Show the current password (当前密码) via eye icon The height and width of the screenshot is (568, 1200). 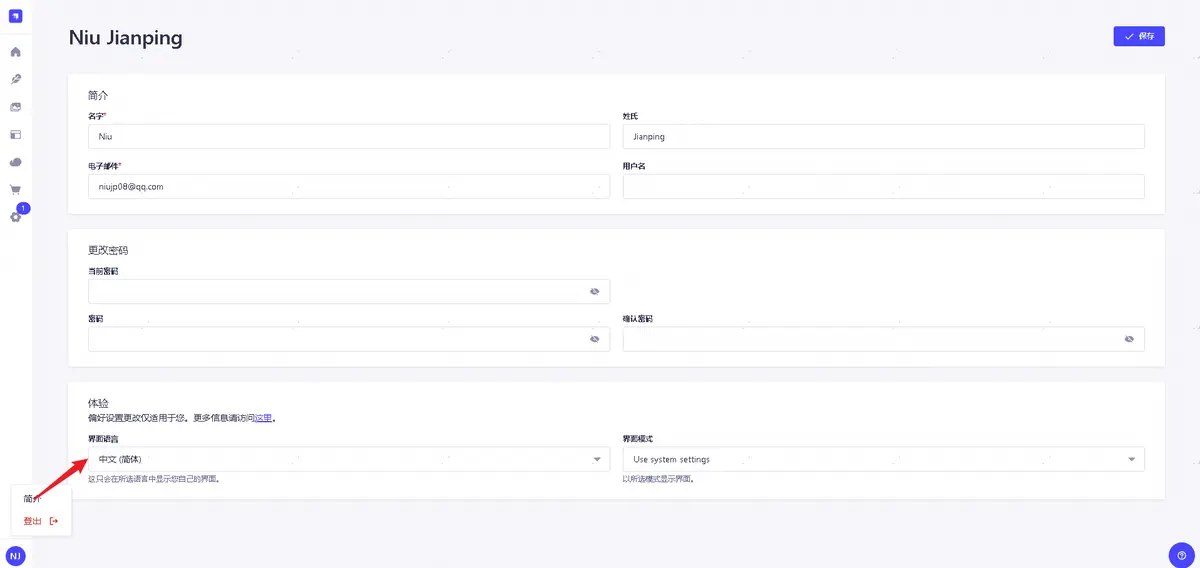[x=594, y=291]
